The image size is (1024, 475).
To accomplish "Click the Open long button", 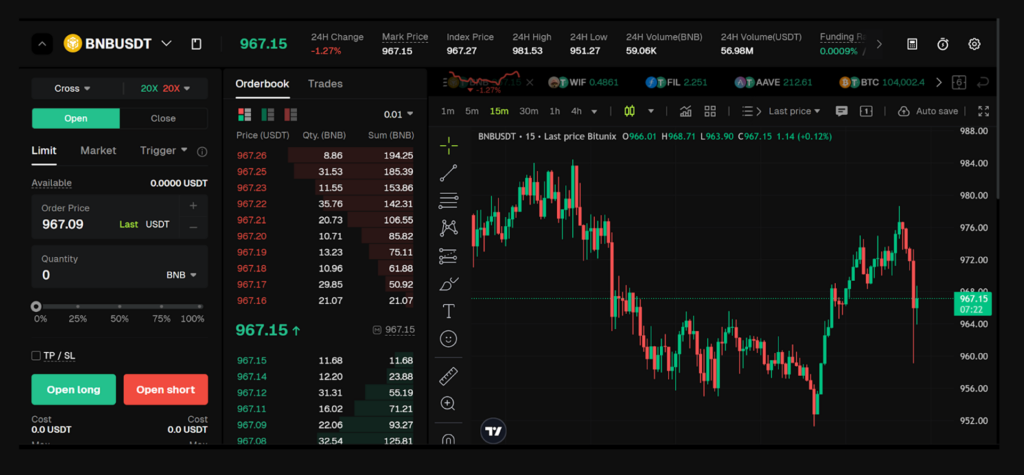I will tap(74, 389).
